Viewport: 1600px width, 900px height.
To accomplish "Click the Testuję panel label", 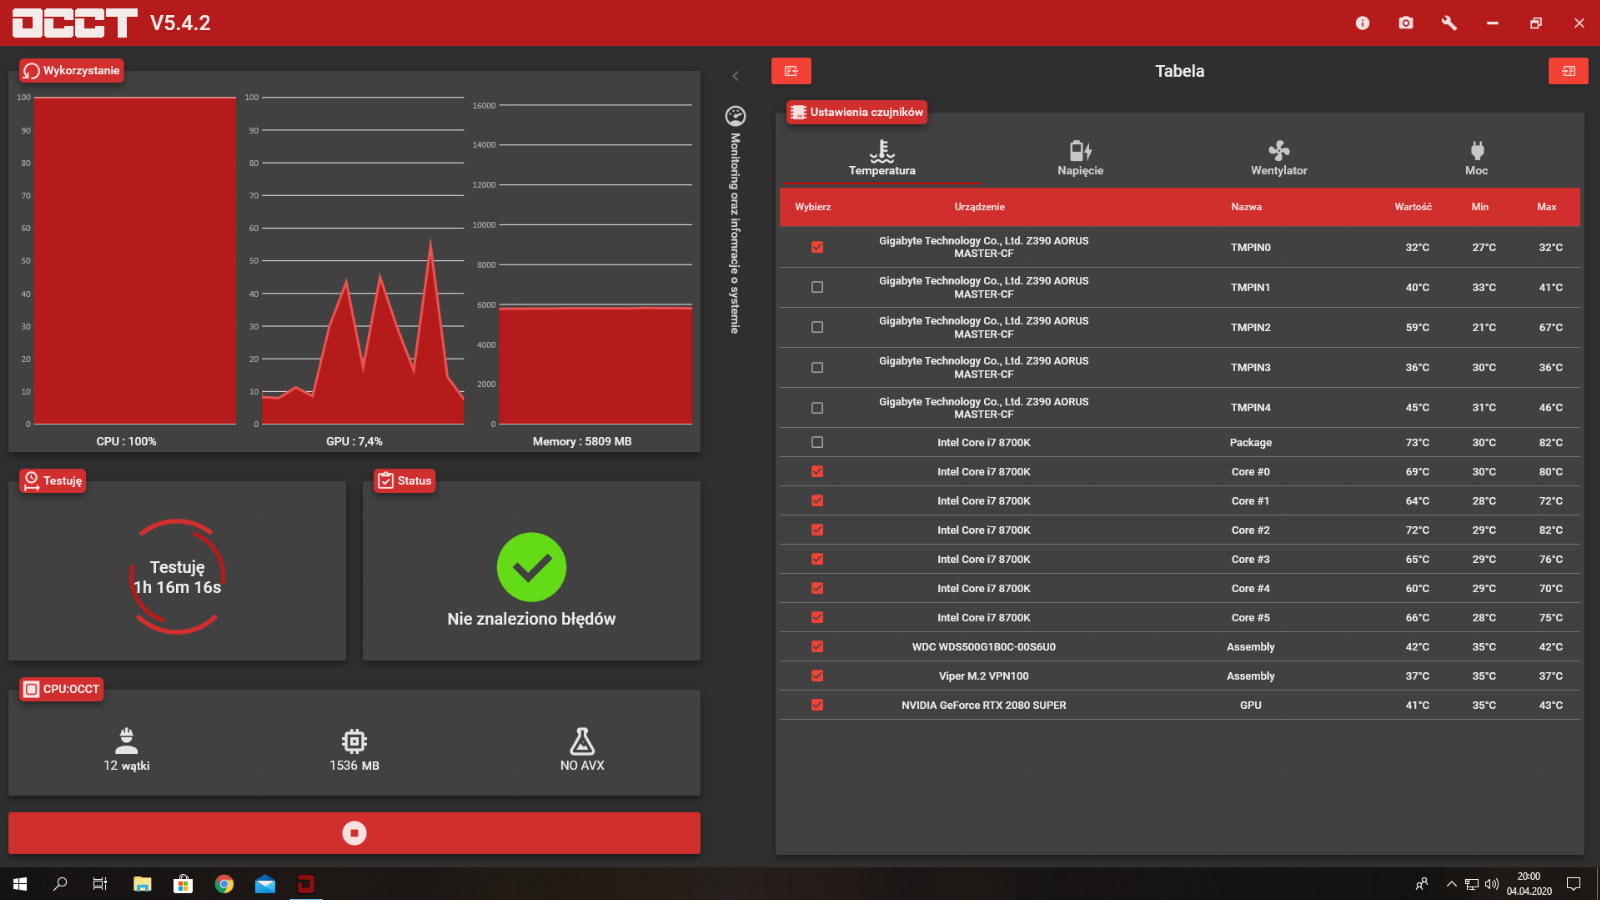I will [x=53, y=481].
